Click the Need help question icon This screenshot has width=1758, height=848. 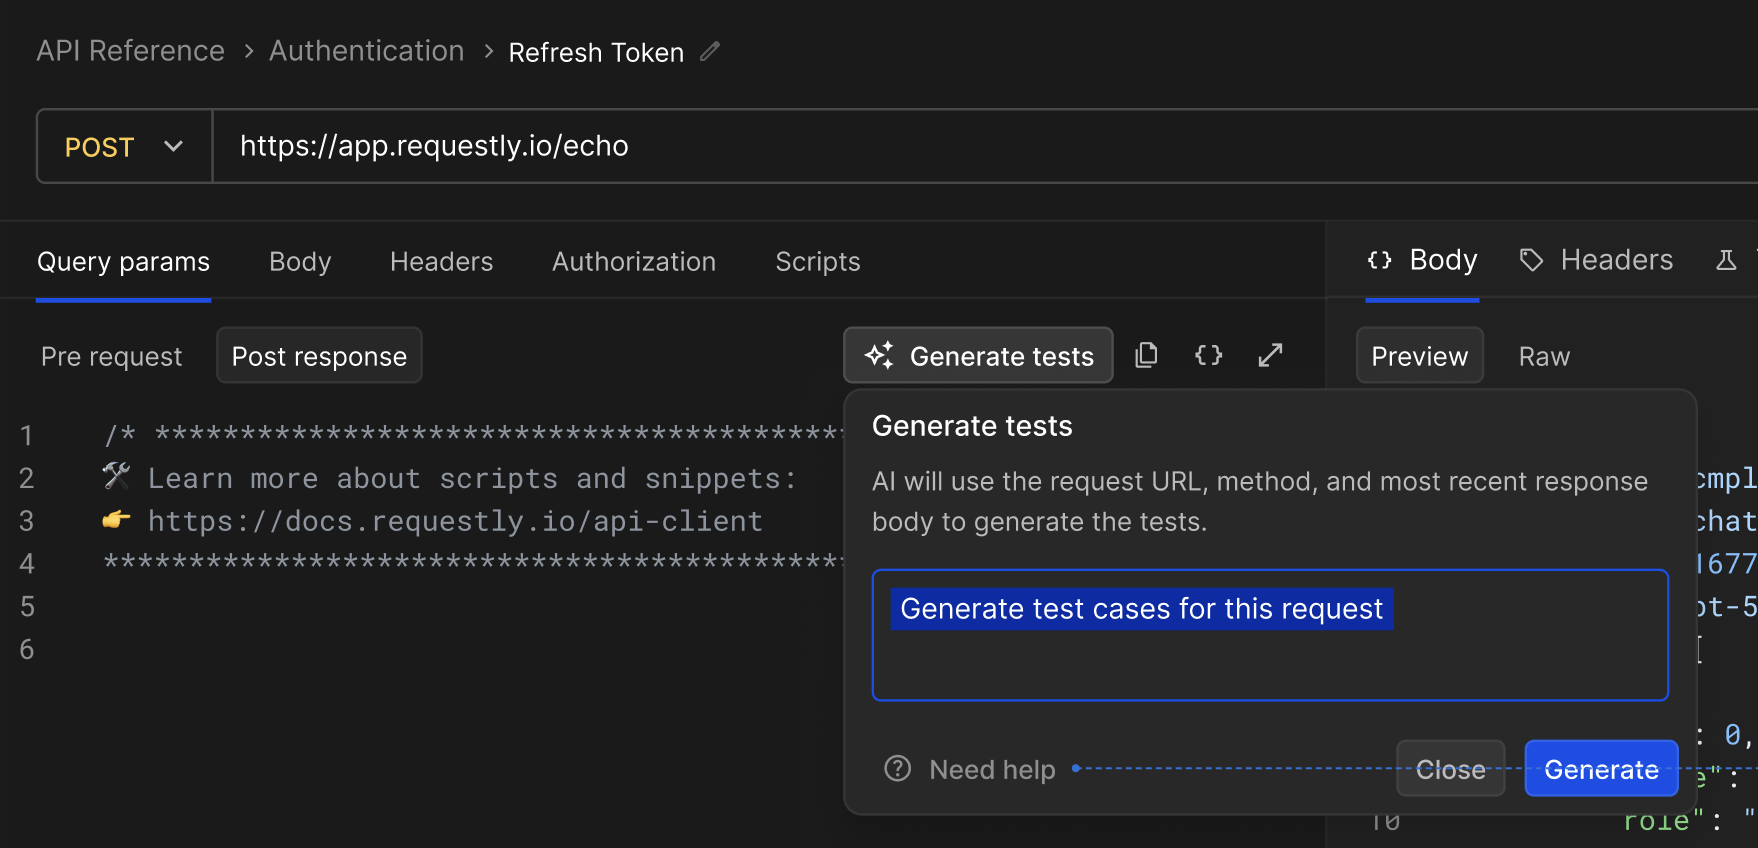tap(897, 769)
